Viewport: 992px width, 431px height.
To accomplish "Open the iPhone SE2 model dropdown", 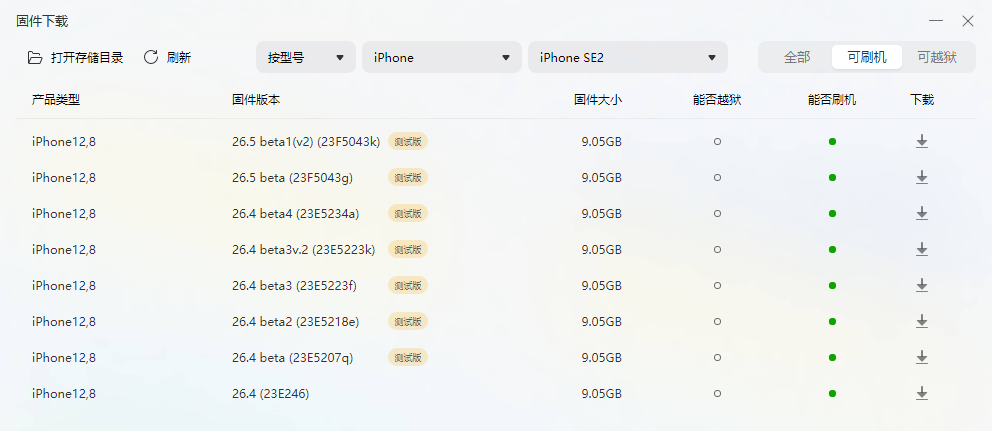I will point(627,57).
